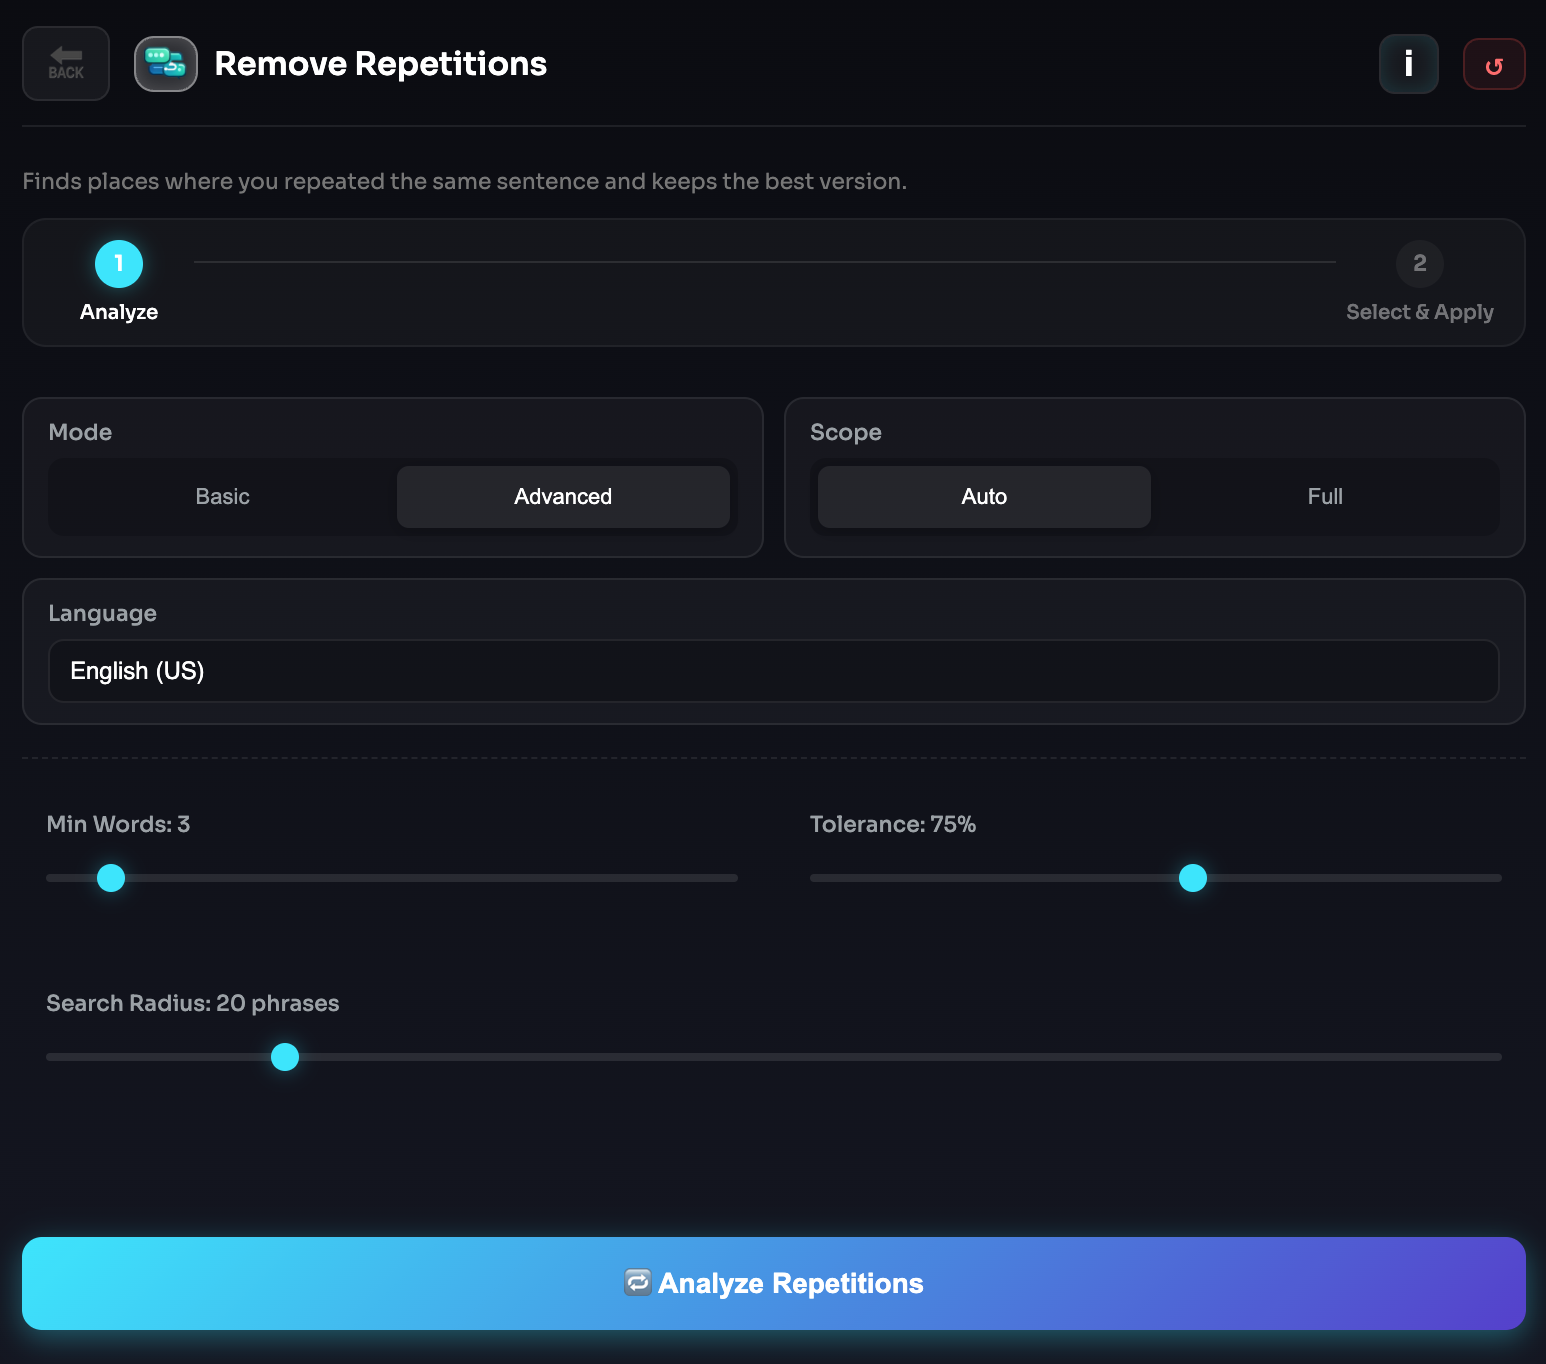The image size is (1546, 1364).
Task: Choose the Auto scope option
Action: [x=984, y=497]
